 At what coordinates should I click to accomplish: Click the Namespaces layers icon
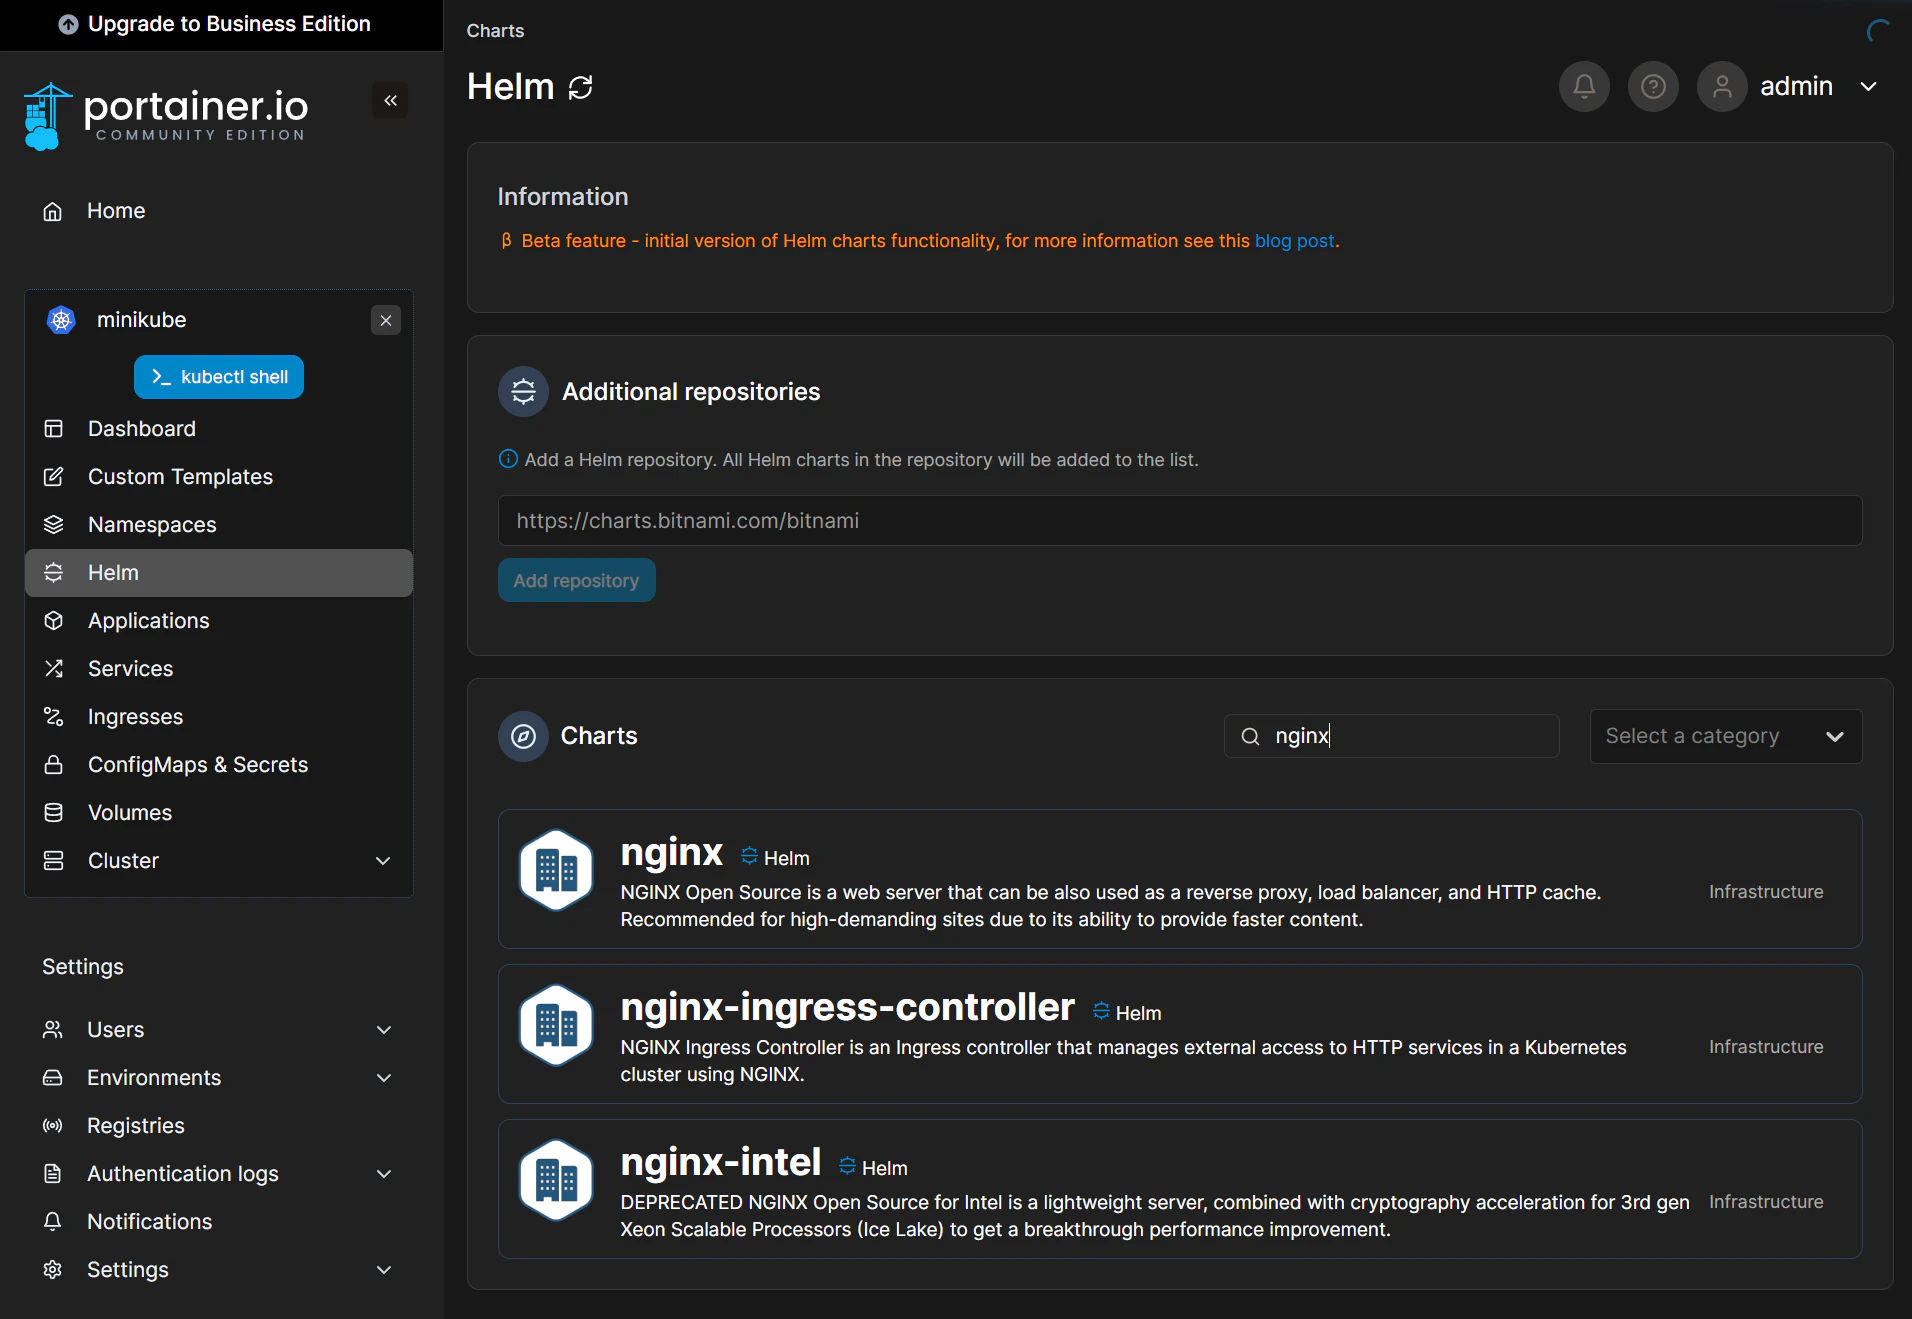pos(54,525)
